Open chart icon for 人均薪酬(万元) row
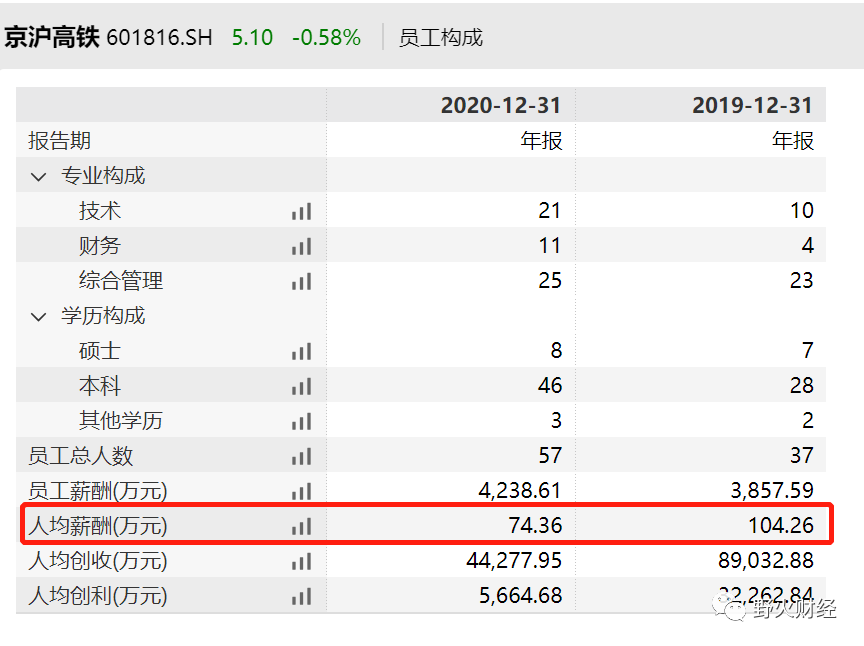 301,526
